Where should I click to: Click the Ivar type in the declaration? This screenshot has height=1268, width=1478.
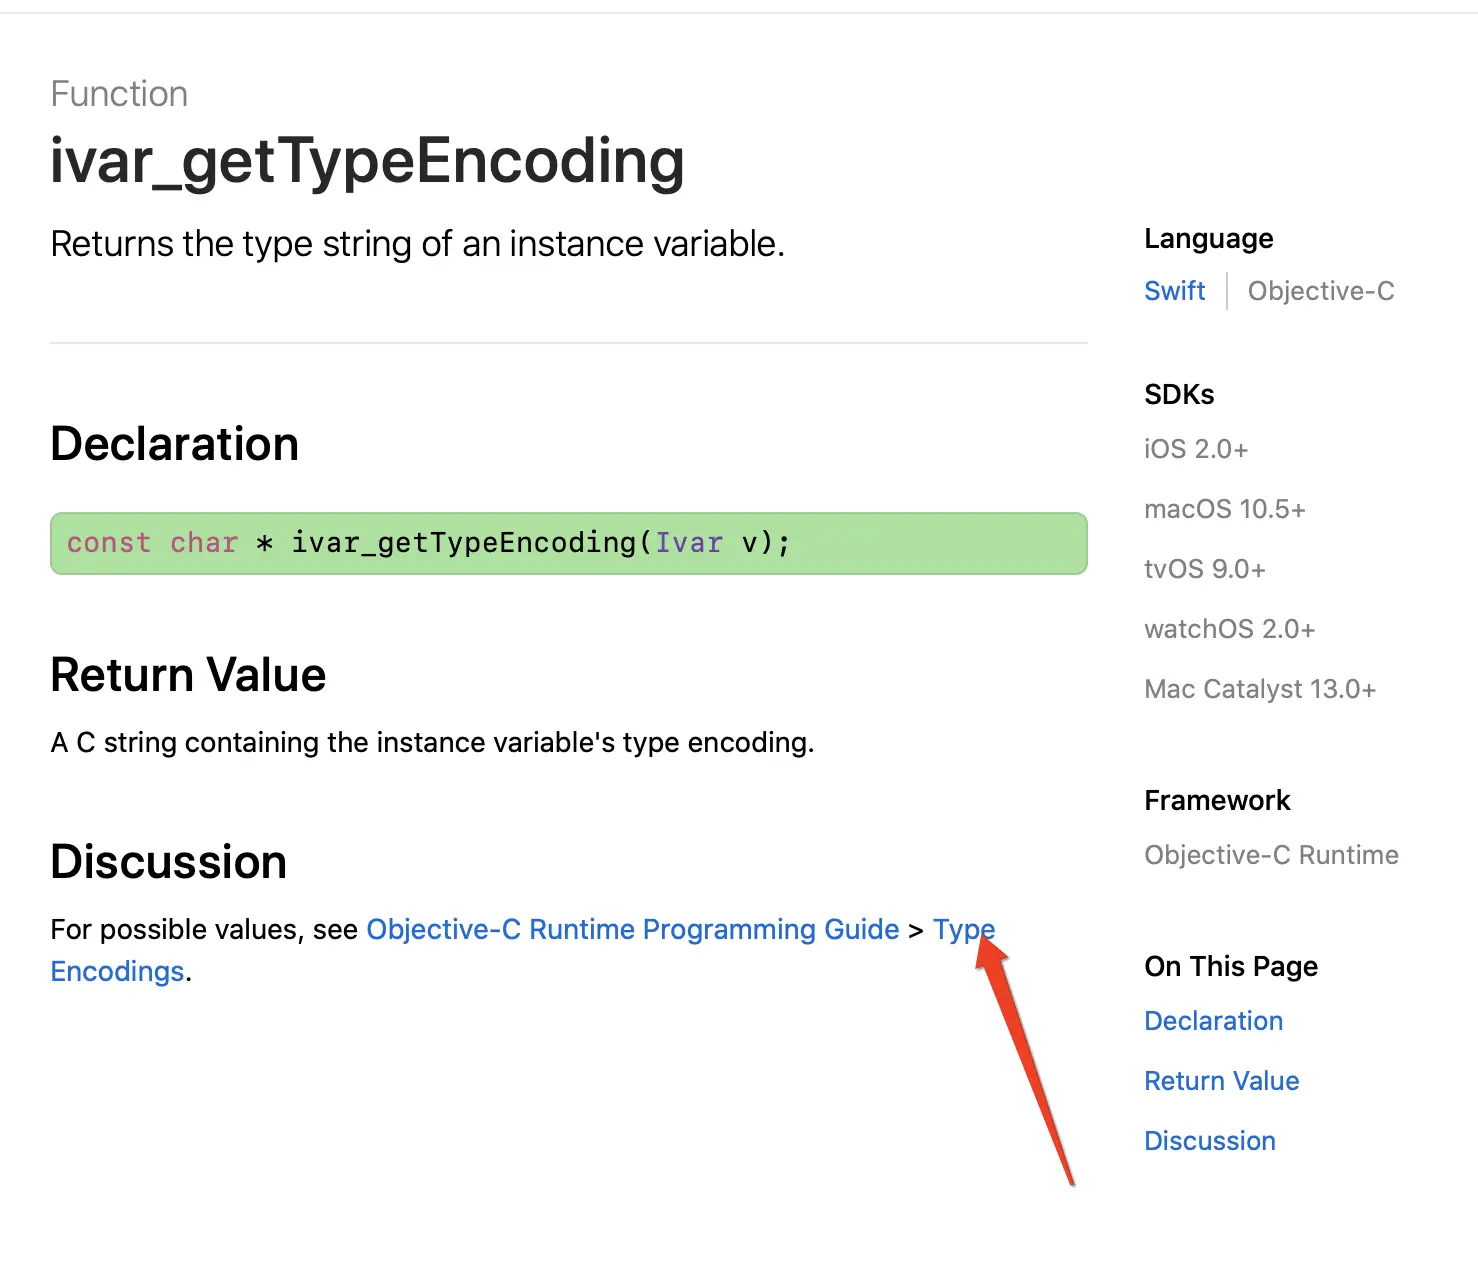688,543
